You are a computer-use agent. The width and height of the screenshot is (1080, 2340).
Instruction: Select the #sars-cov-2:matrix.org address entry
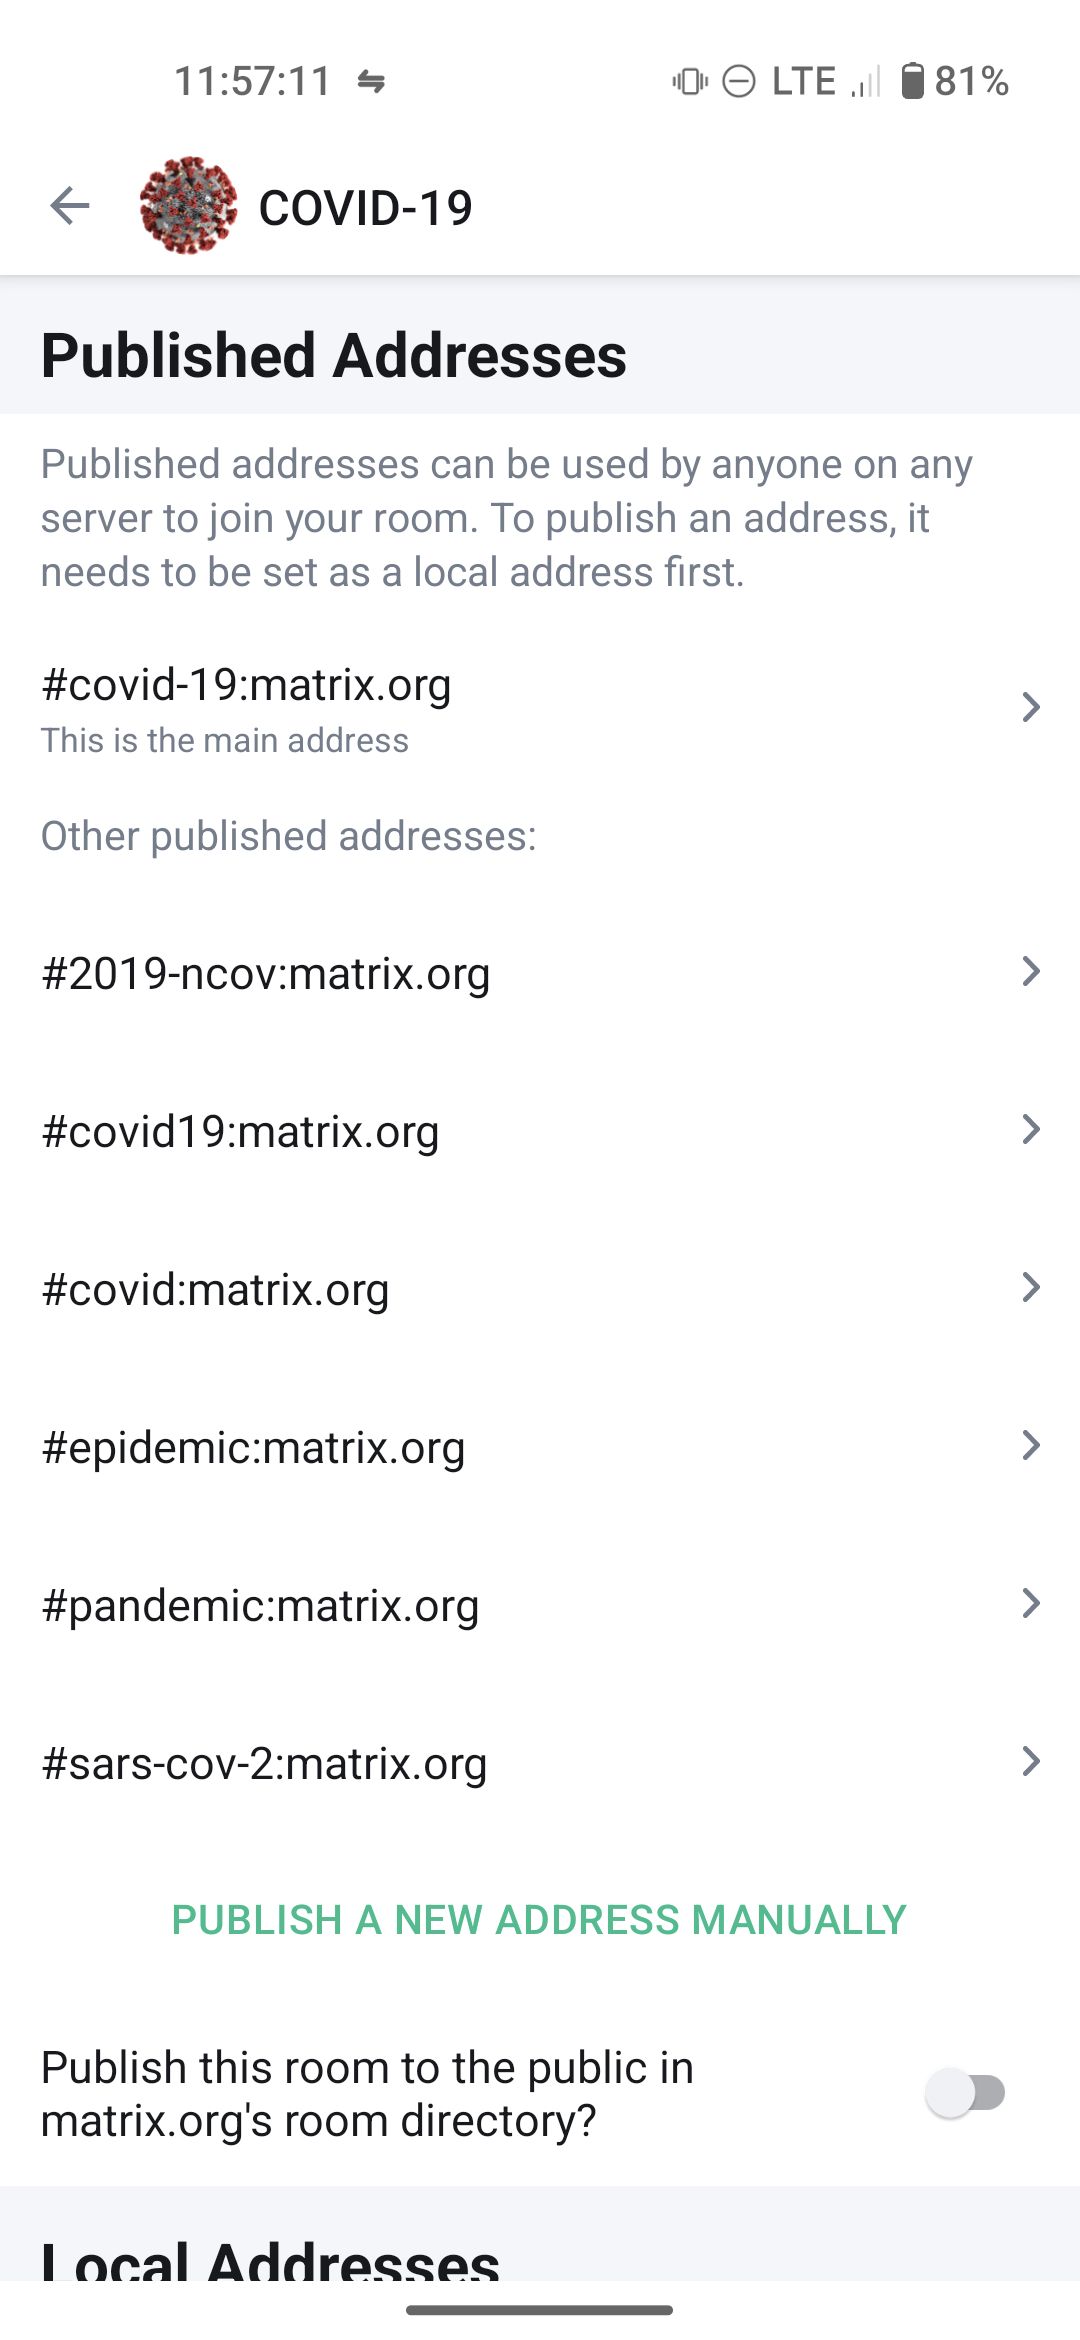(x=265, y=1763)
